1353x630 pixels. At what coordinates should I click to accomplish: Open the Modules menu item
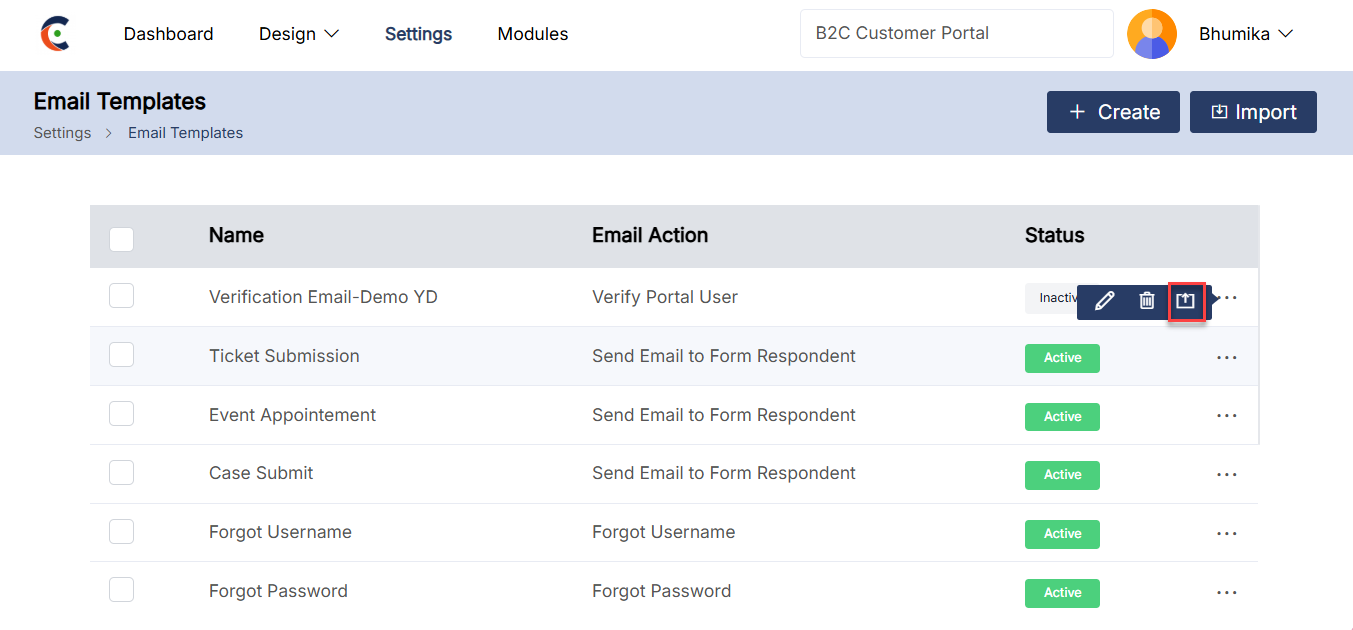tap(533, 34)
